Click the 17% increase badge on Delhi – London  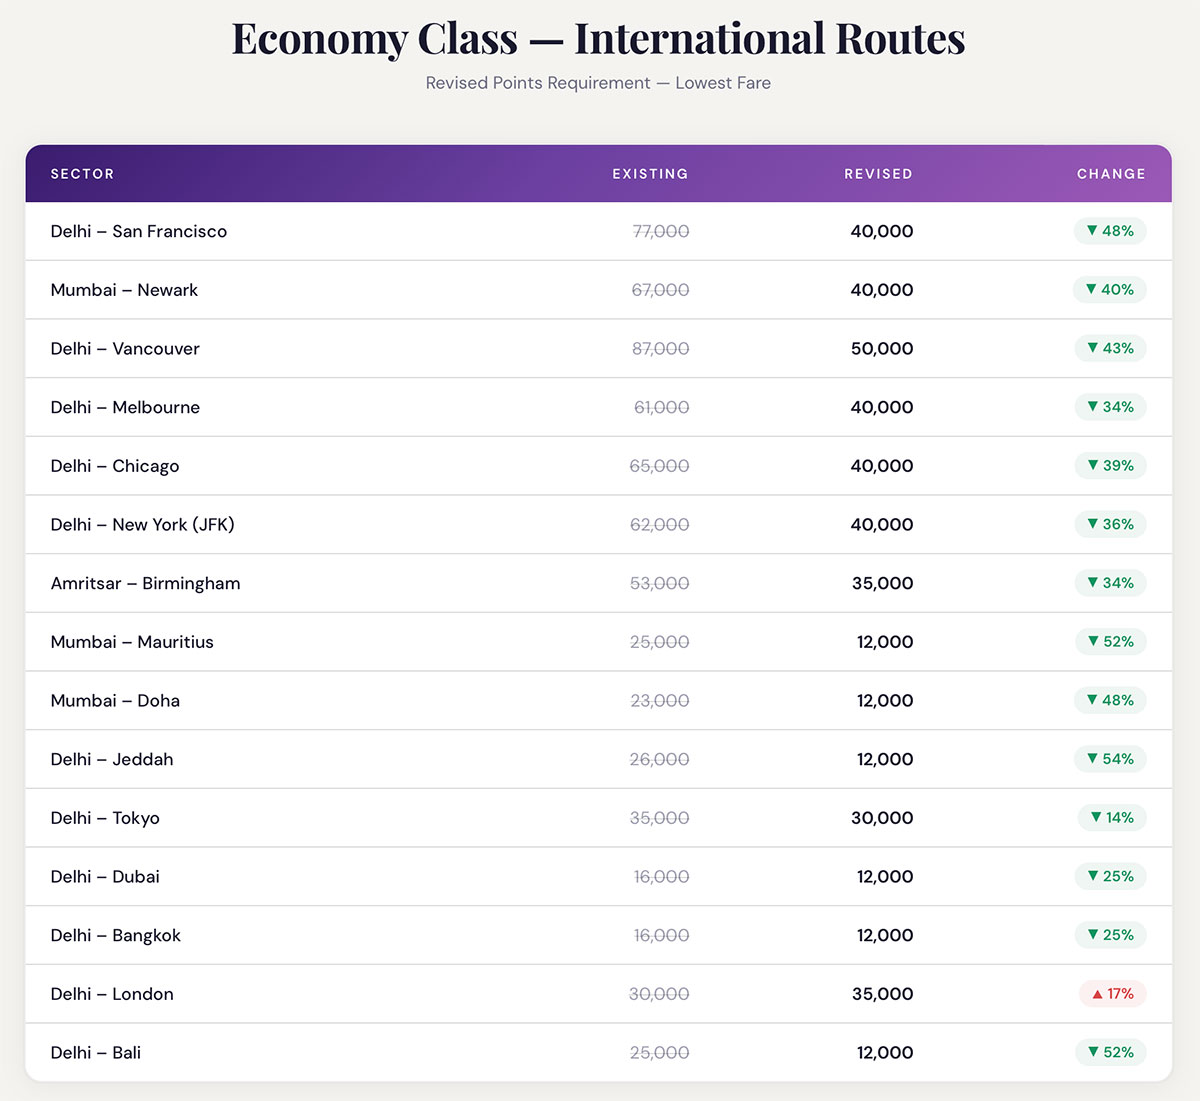click(1111, 994)
